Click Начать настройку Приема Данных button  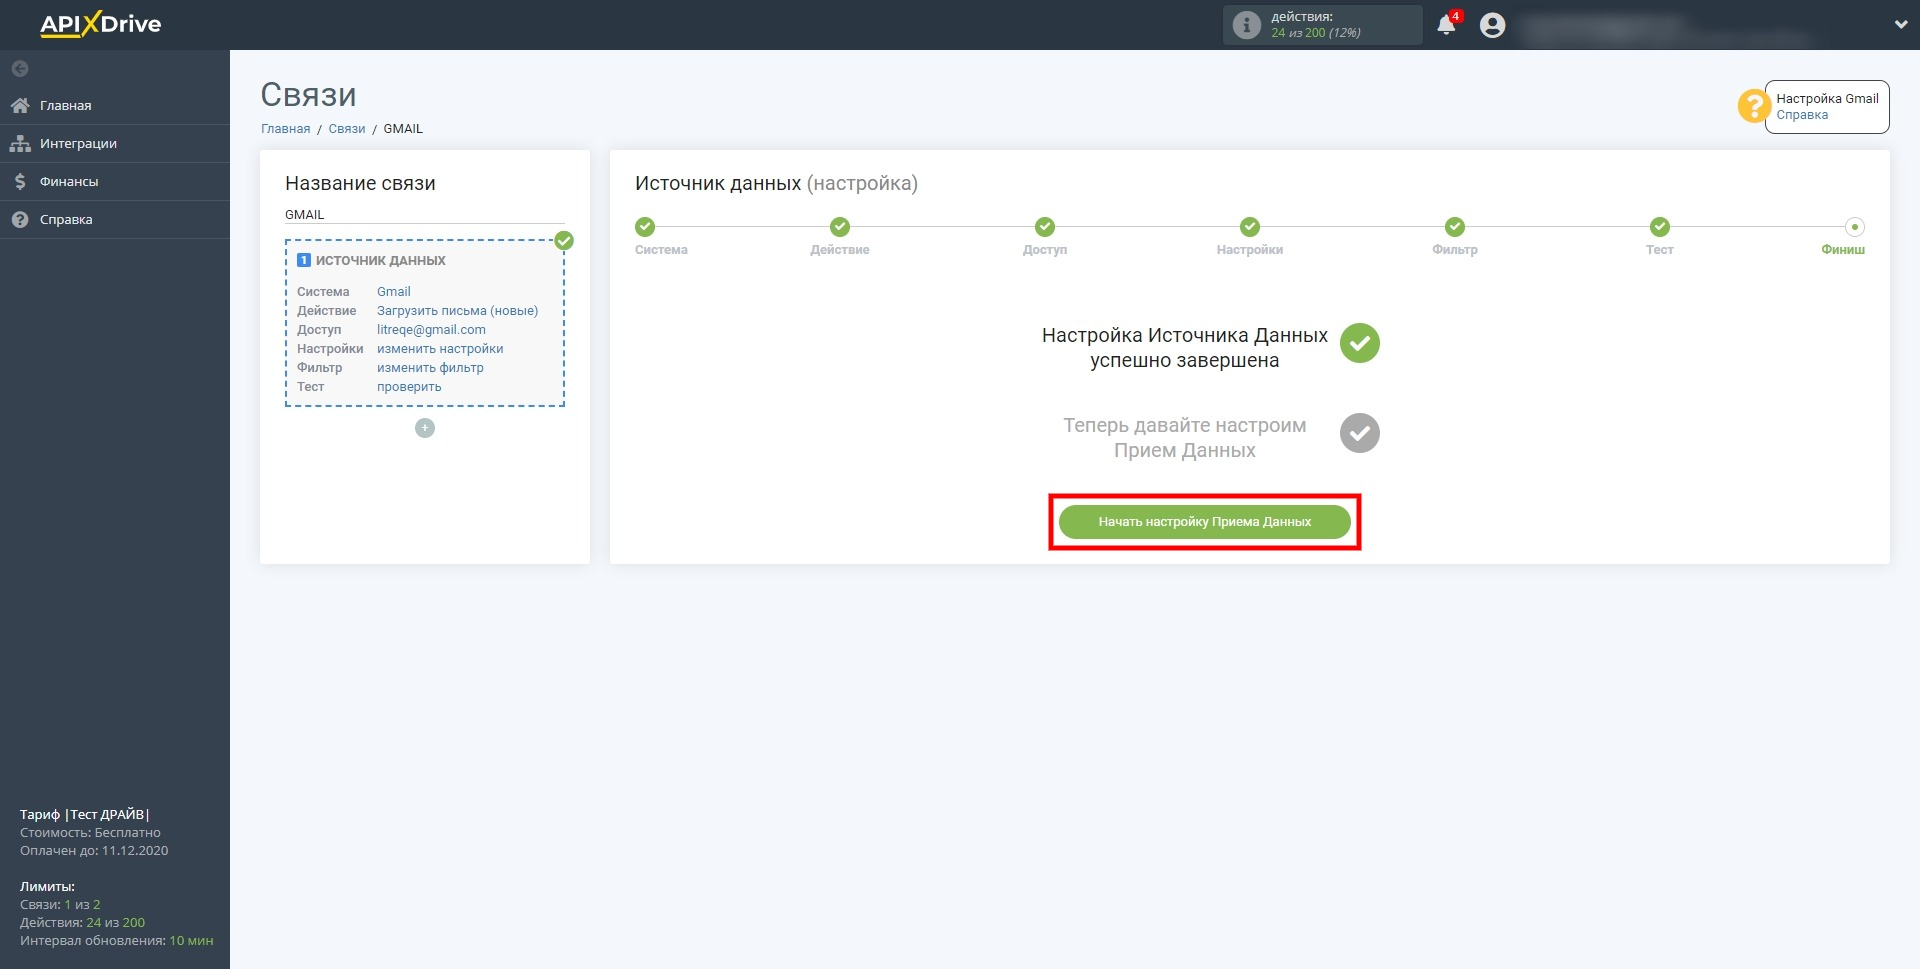pos(1205,522)
